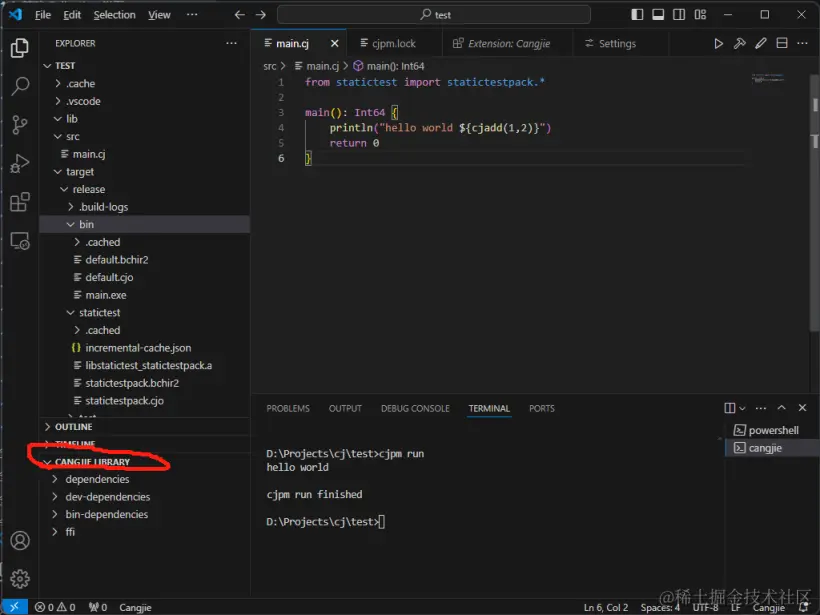Screen dimensions: 820x615
Task: Open the Run and Debug view
Action: (20, 164)
